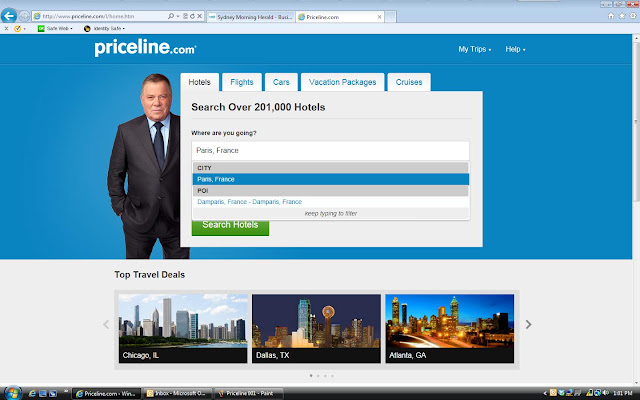Switch to Sydney Morning Herald tab
The image size is (640, 400).
point(250,17)
